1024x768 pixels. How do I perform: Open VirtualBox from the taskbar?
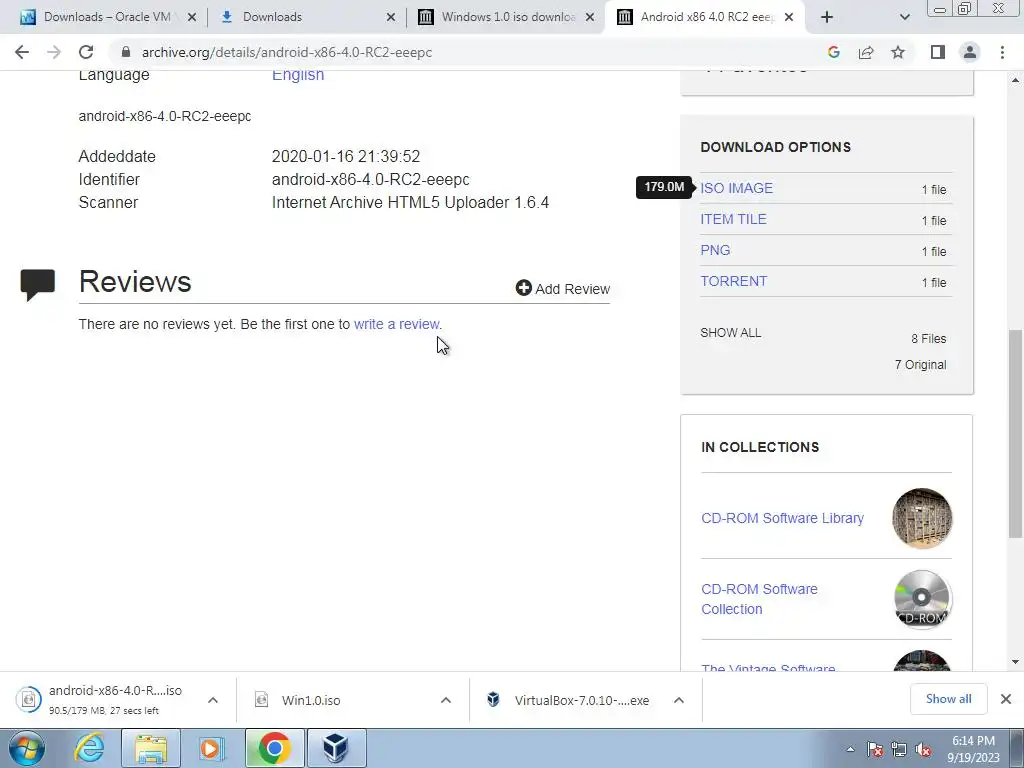click(336, 748)
